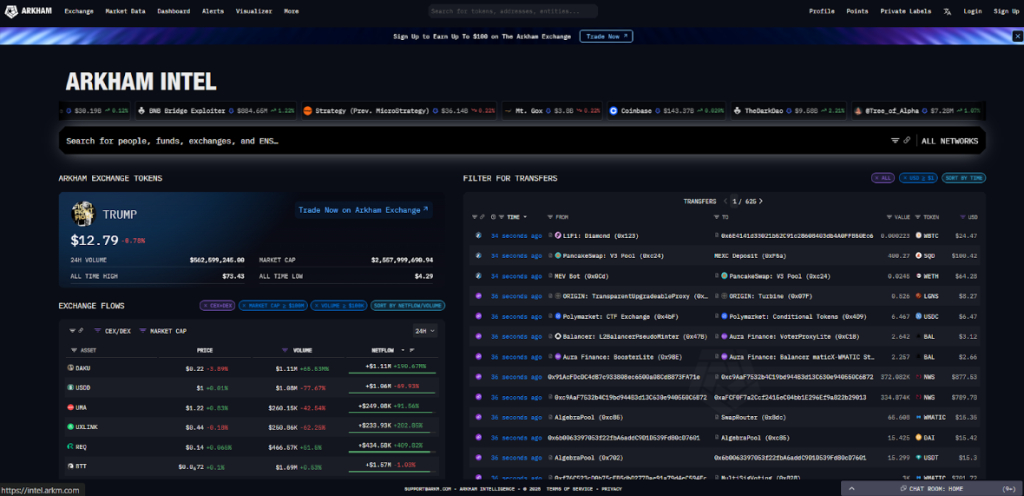Remove the CEX+DEX filter chip
Screen dimensions: 1024x496
[x=217, y=305]
